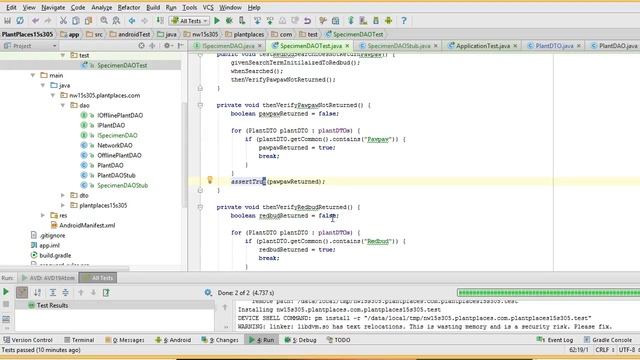Click the Back navigation arrow
640x360 pixels.
132,20
